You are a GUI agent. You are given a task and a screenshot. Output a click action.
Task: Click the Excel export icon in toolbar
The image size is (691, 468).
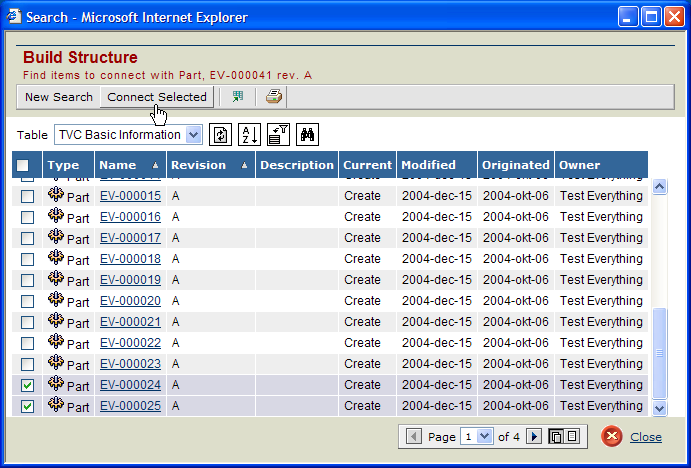(x=238, y=97)
